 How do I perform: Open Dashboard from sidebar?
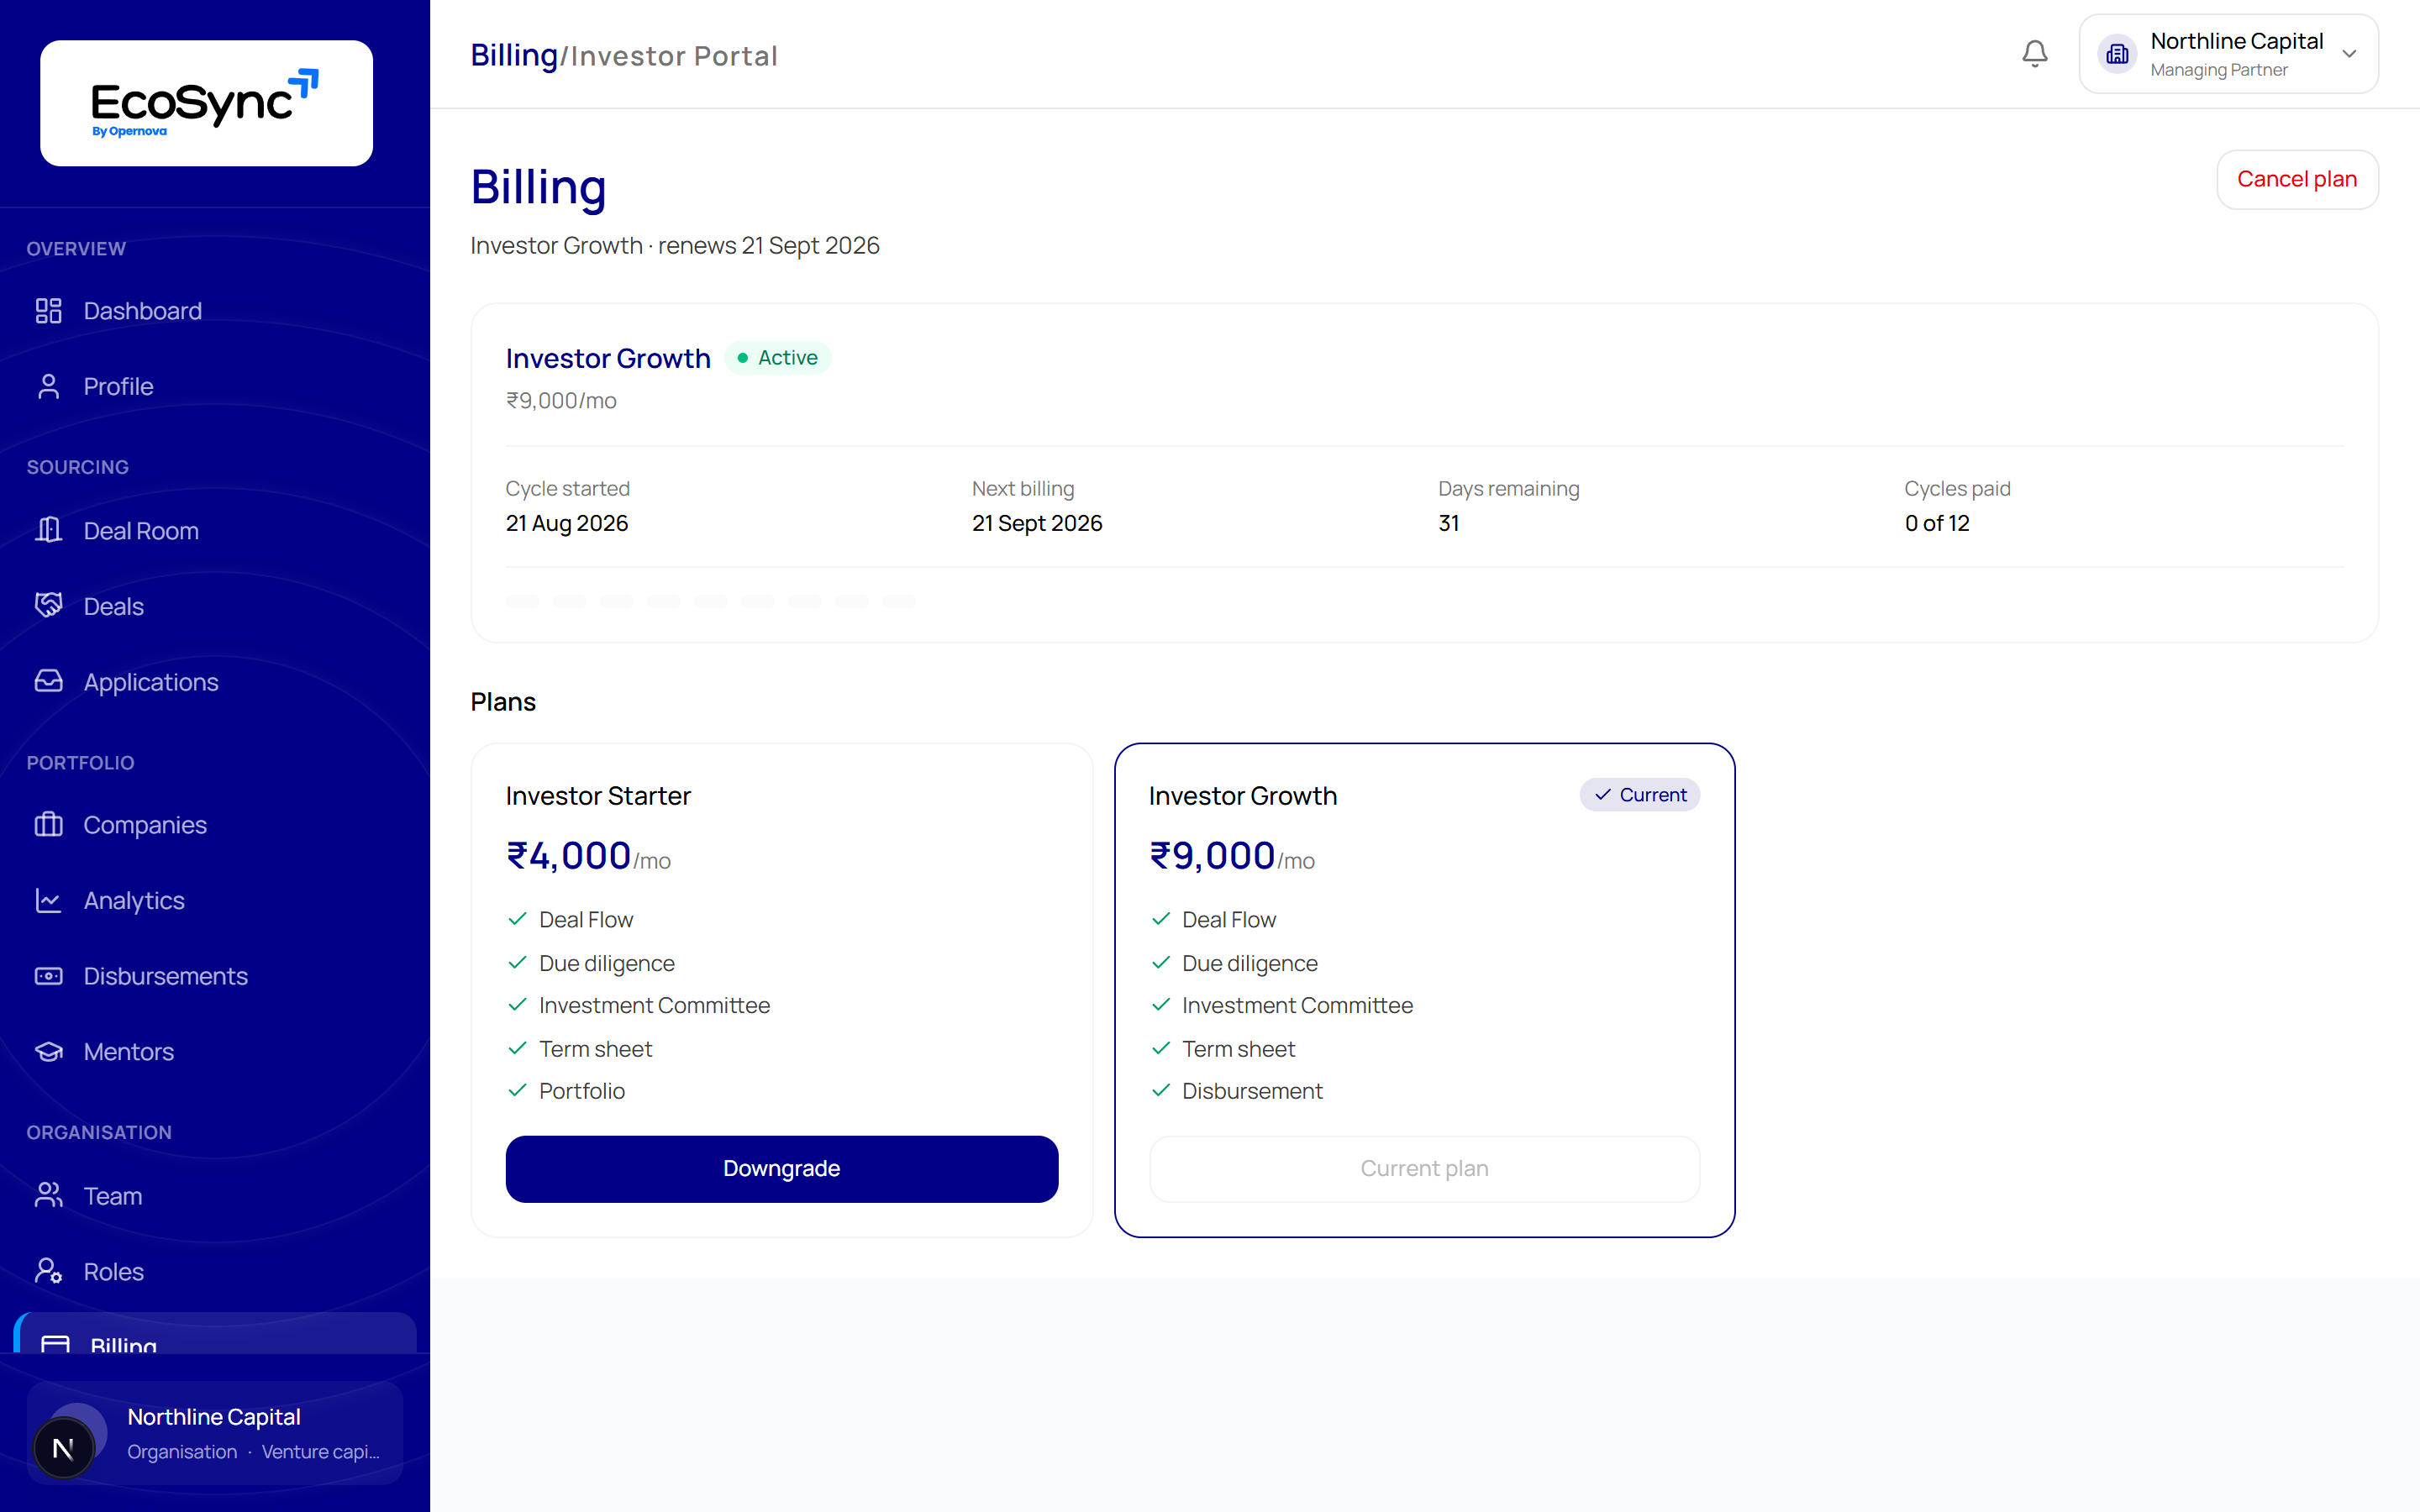pos(215,311)
